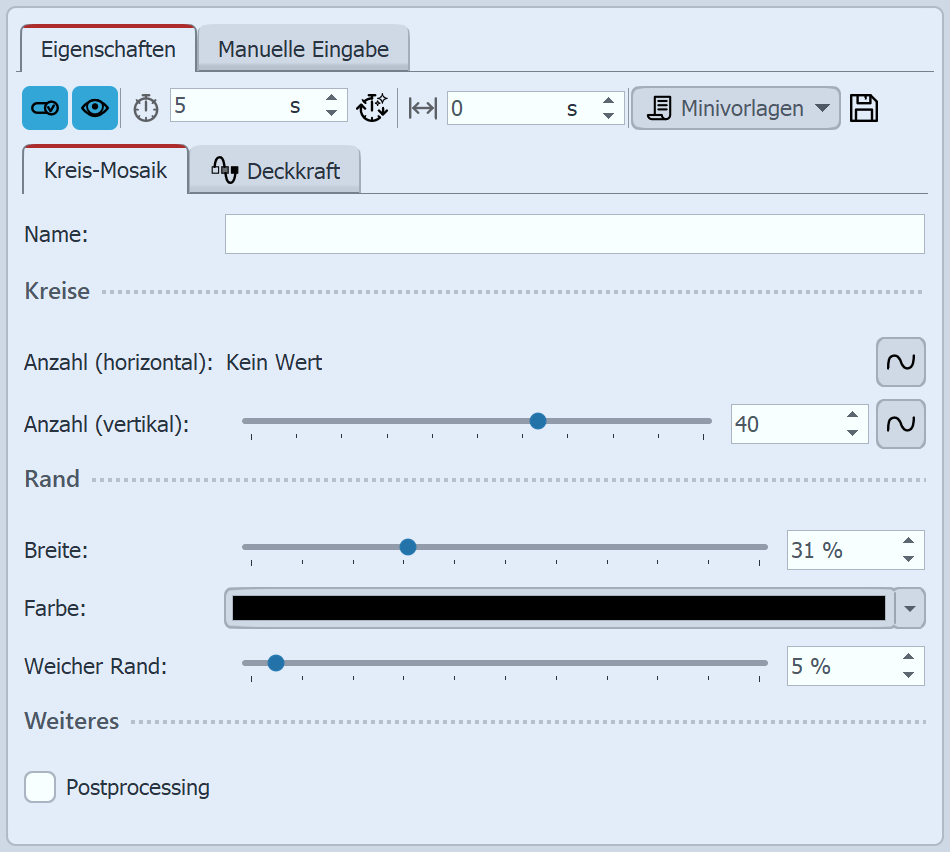Open curve editor for Anzahl (vertikal)
The image size is (950, 852).
tap(900, 424)
